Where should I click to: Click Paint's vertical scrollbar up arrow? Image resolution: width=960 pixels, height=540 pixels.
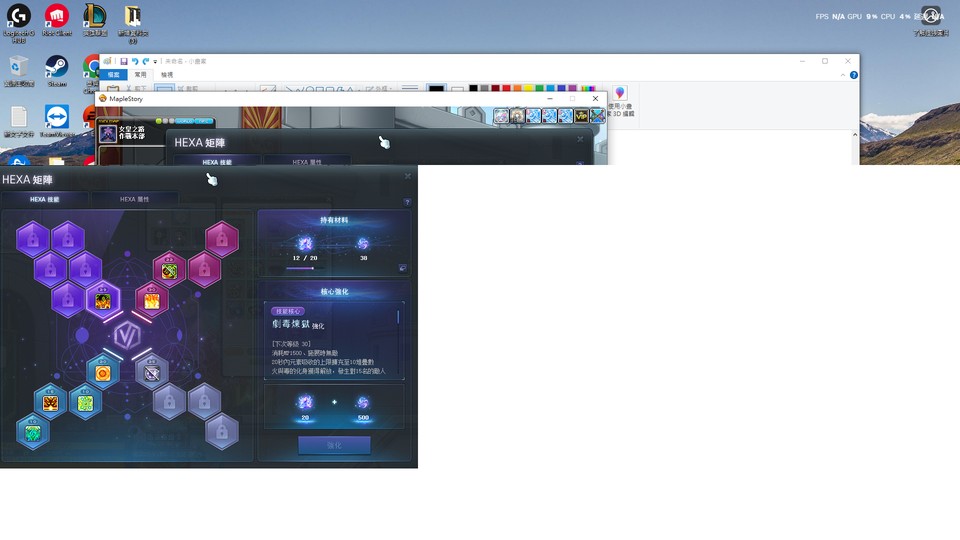pos(855,135)
